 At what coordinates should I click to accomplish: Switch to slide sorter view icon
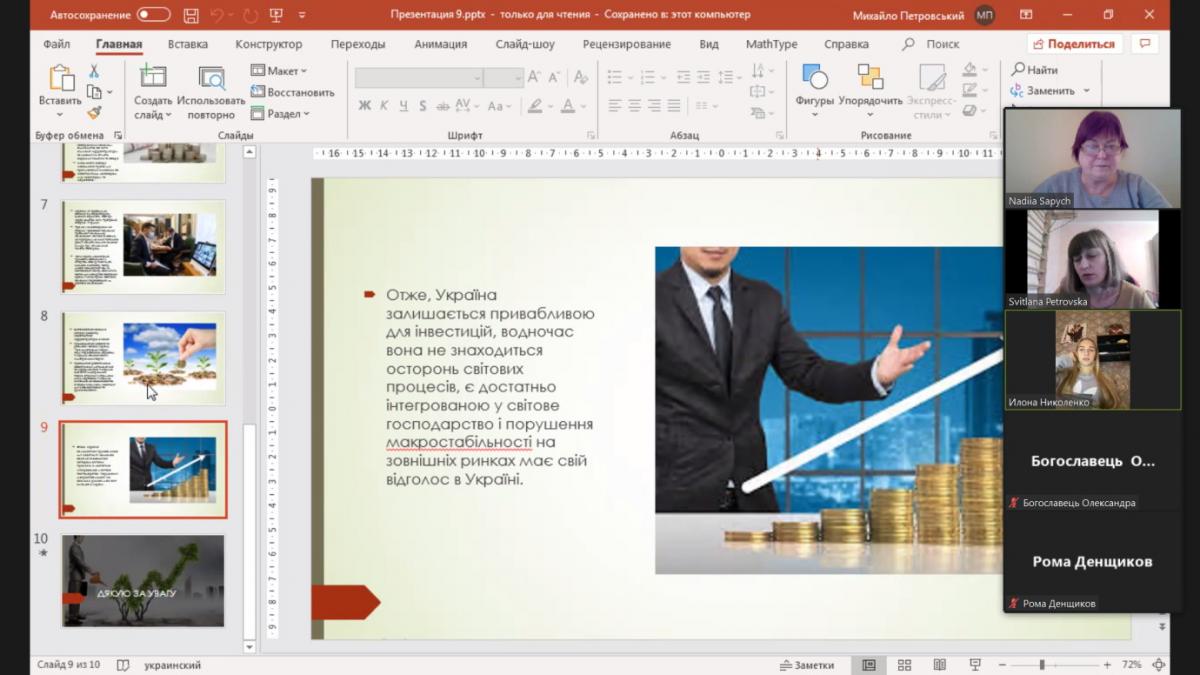[904, 665]
